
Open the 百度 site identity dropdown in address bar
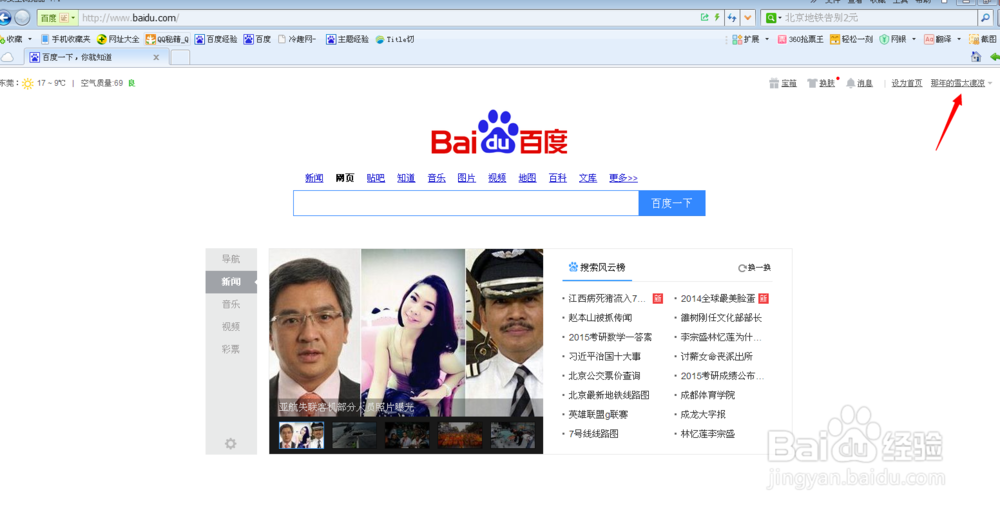click(x=57, y=18)
